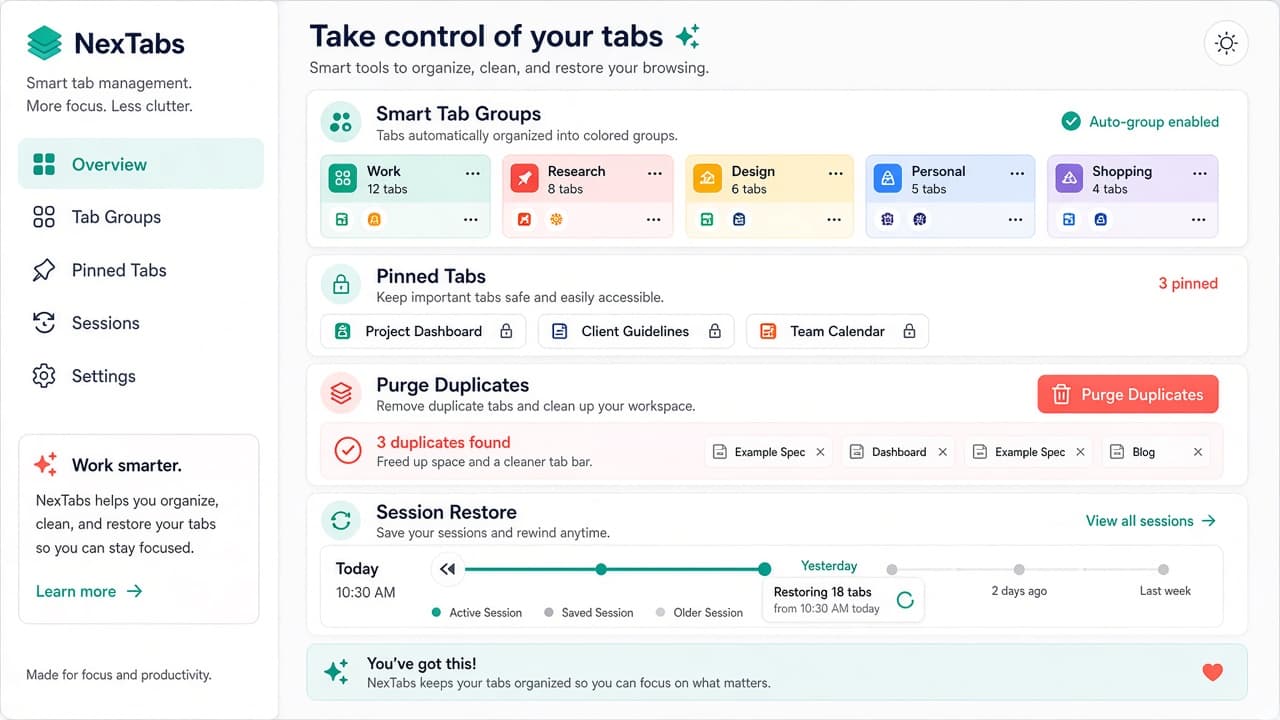Select first tab favicon in Personal group
The image size is (1280, 720).
point(888,219)
